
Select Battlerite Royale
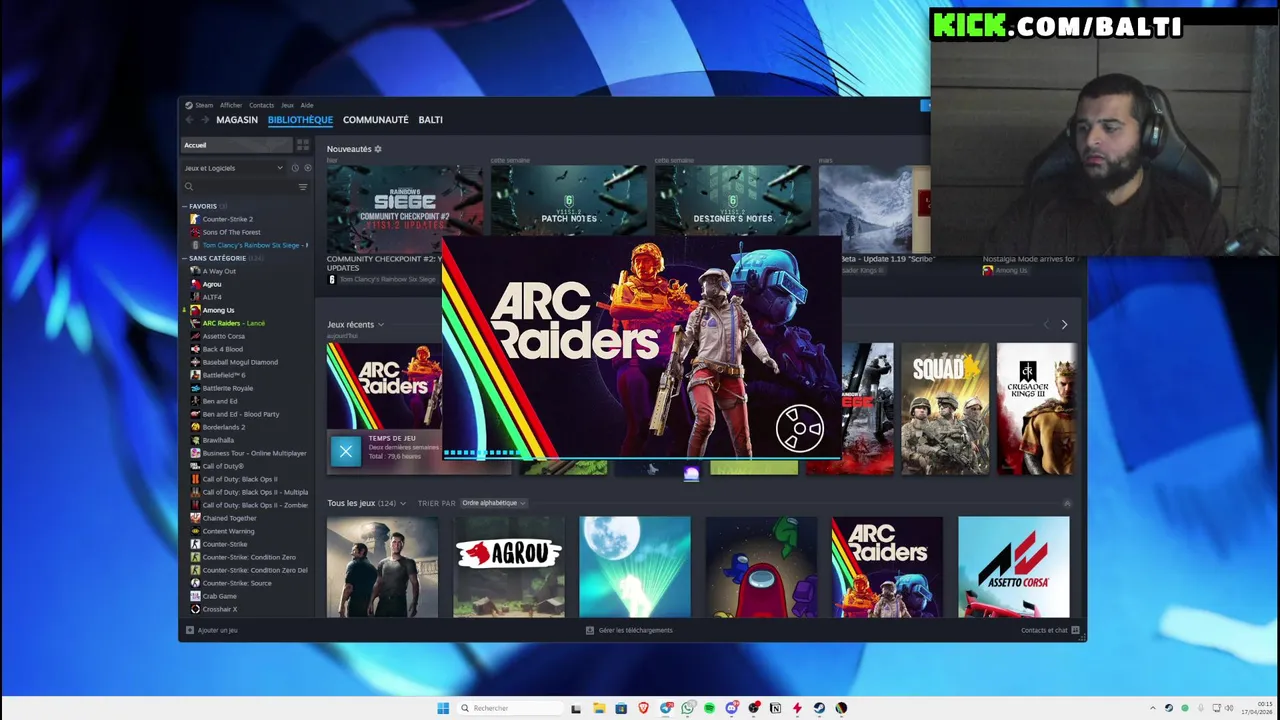[x=228, y=388]
